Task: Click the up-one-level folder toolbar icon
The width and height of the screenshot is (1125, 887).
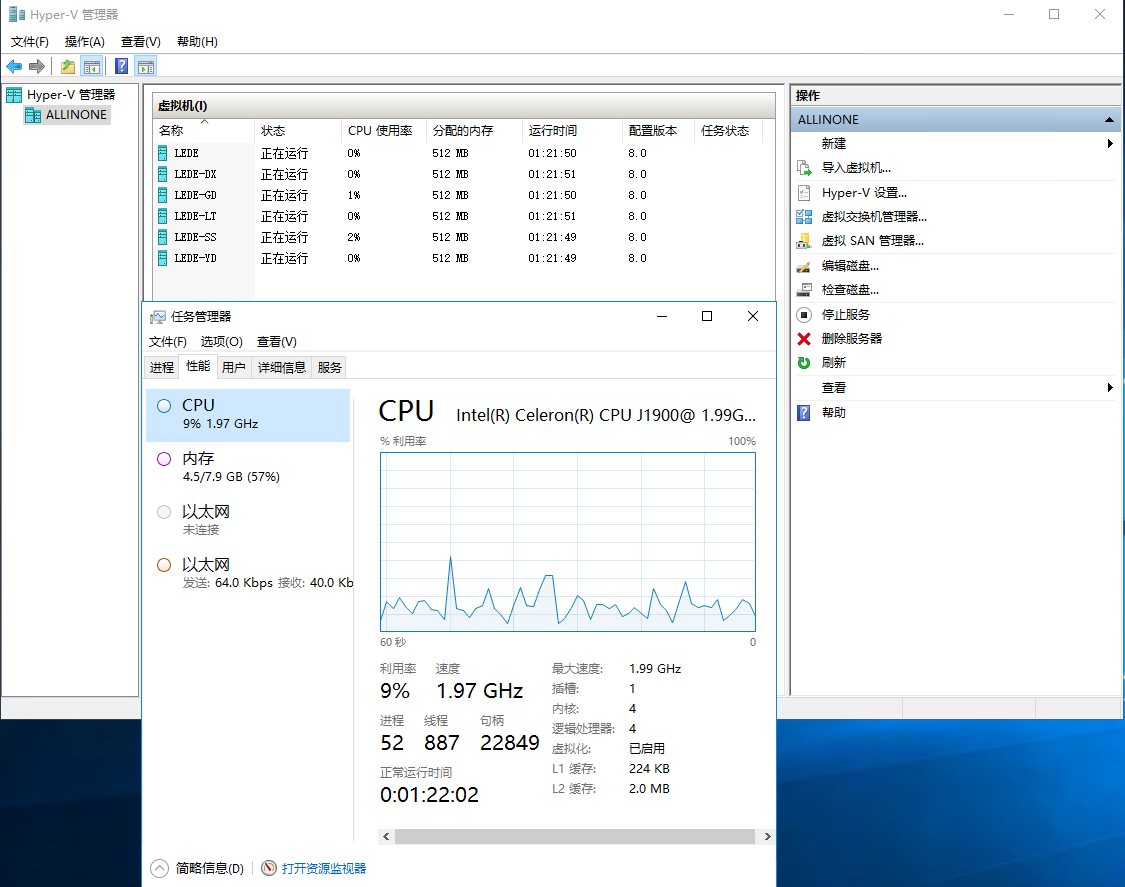Action: [67, 67]
